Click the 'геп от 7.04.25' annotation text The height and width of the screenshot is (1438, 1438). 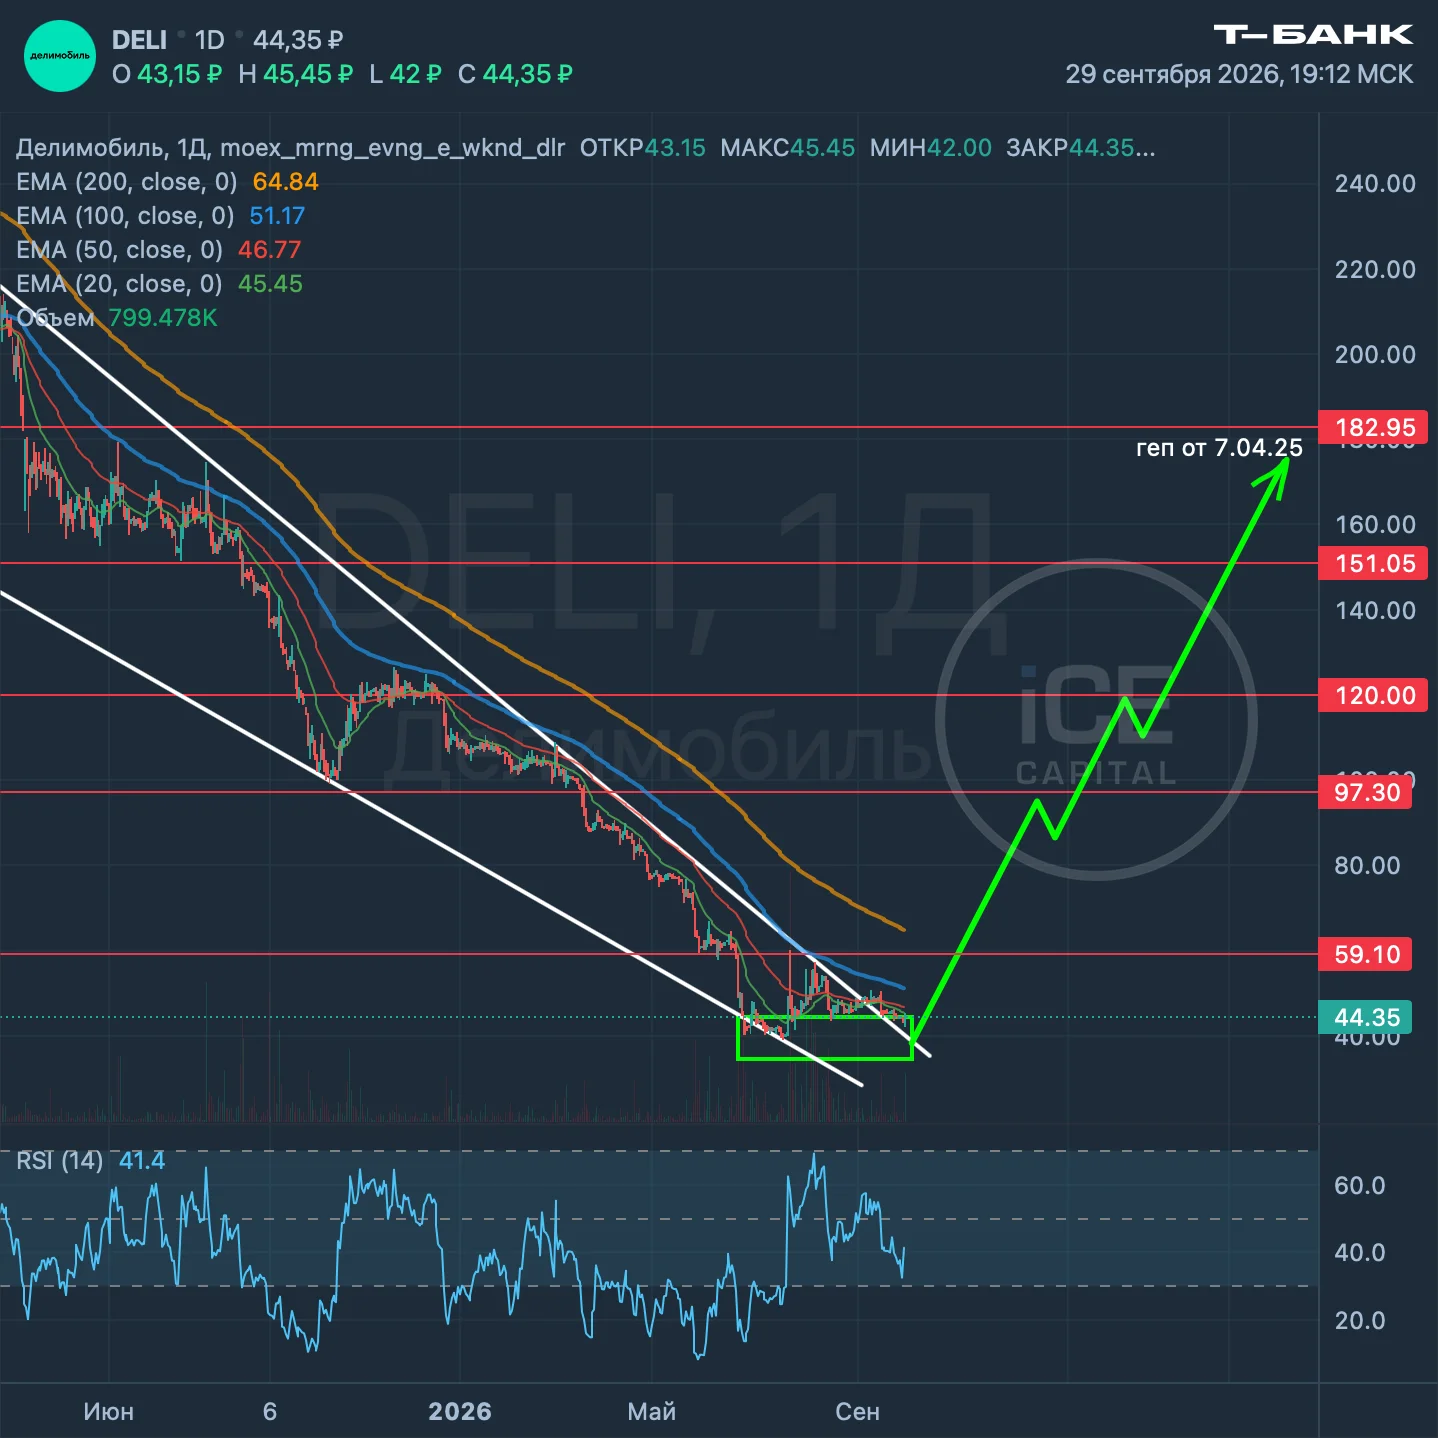tap(1219, 448)
